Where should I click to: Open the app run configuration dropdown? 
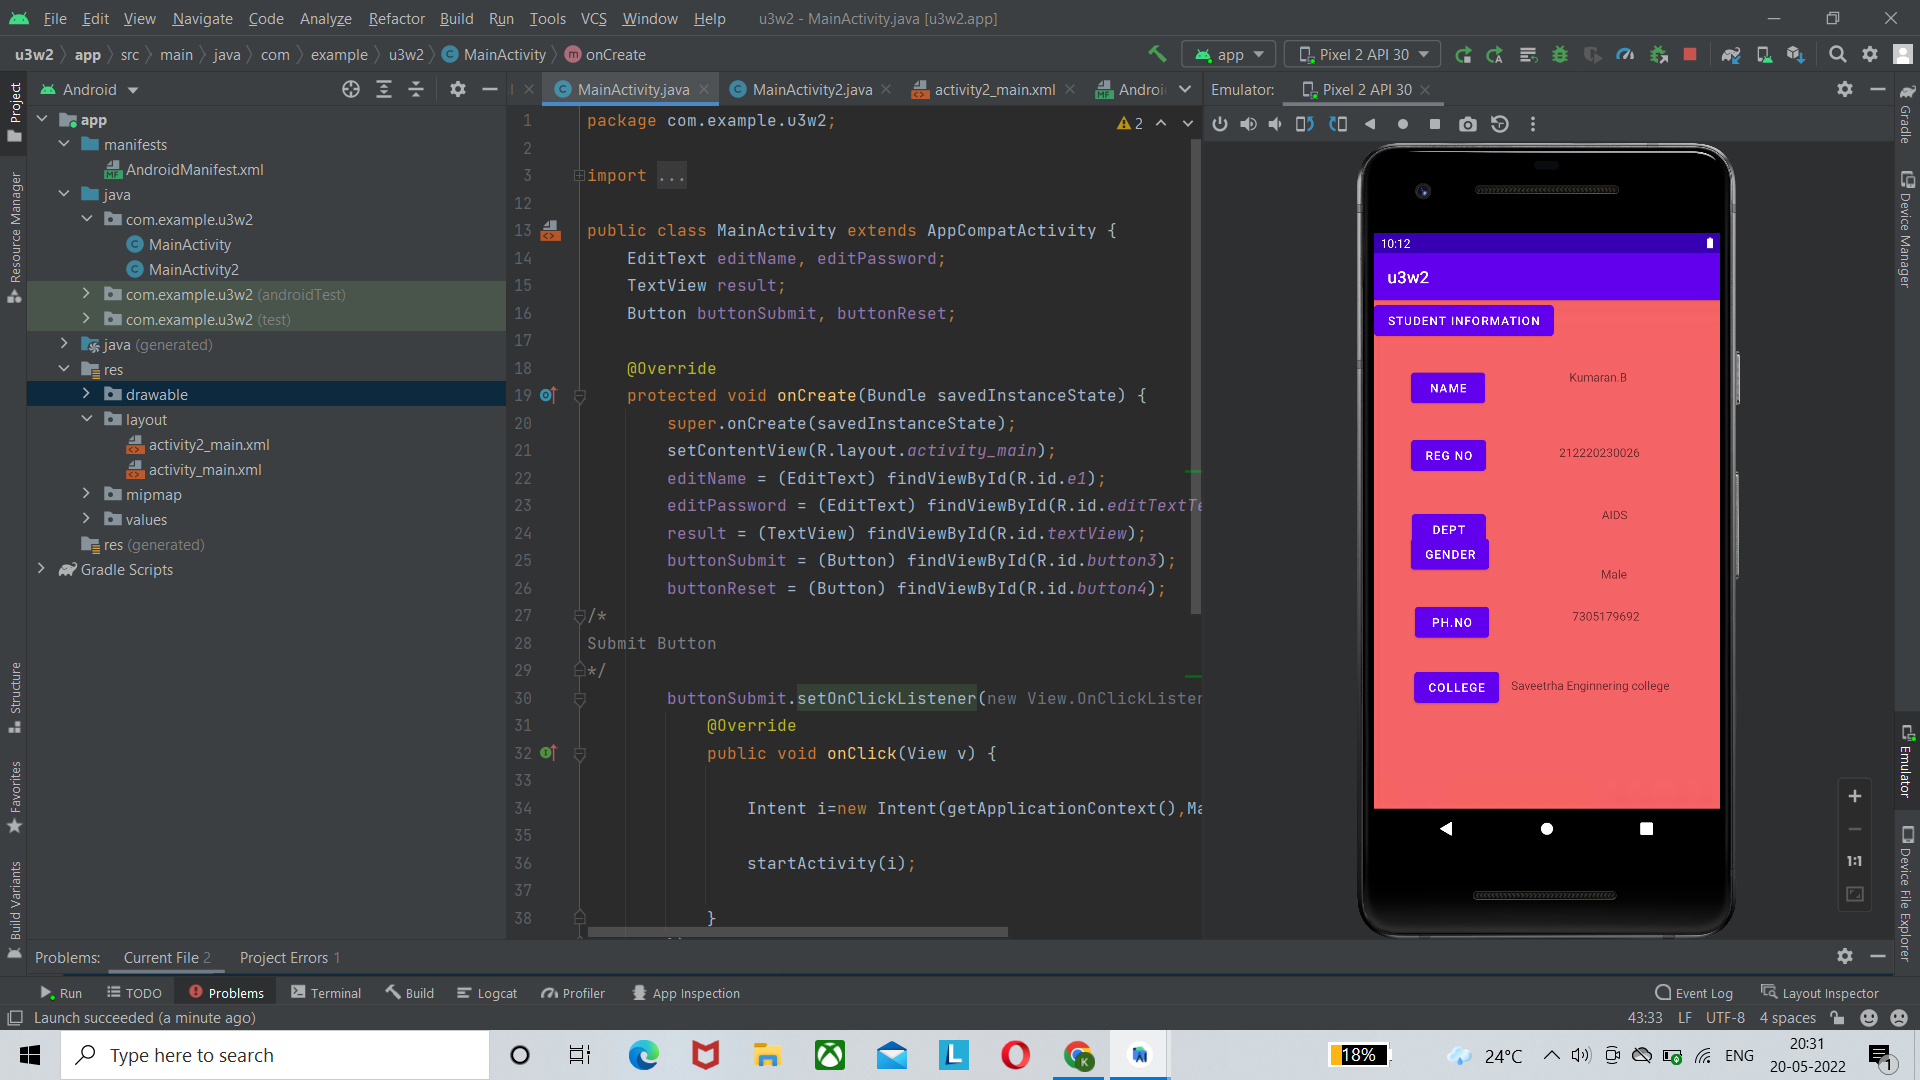(x=1228, y=54)
